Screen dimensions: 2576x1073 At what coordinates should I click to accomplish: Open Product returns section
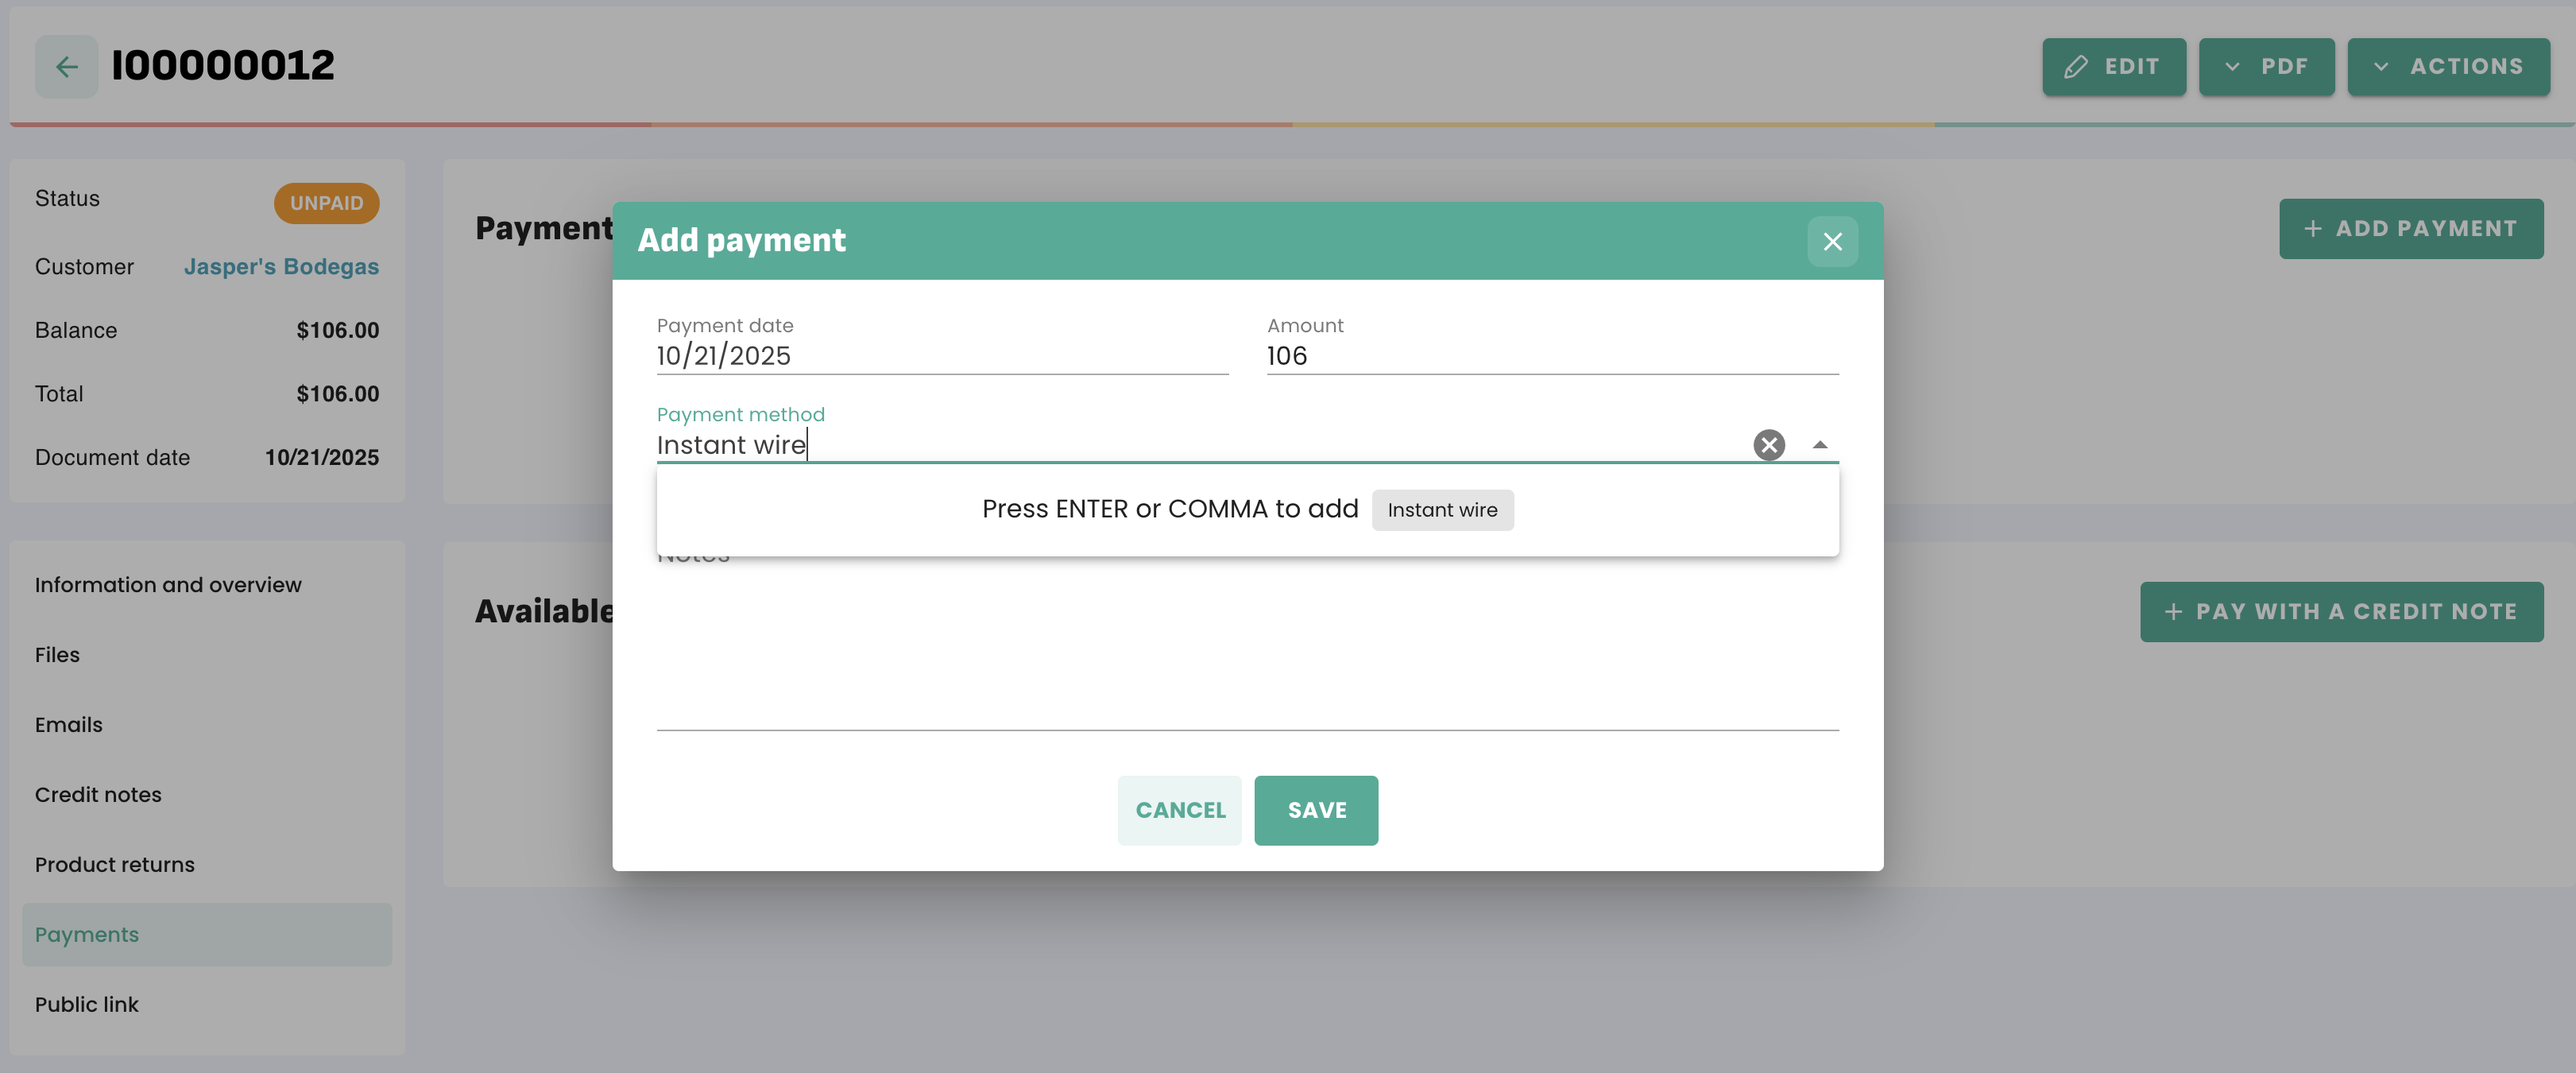115,865
